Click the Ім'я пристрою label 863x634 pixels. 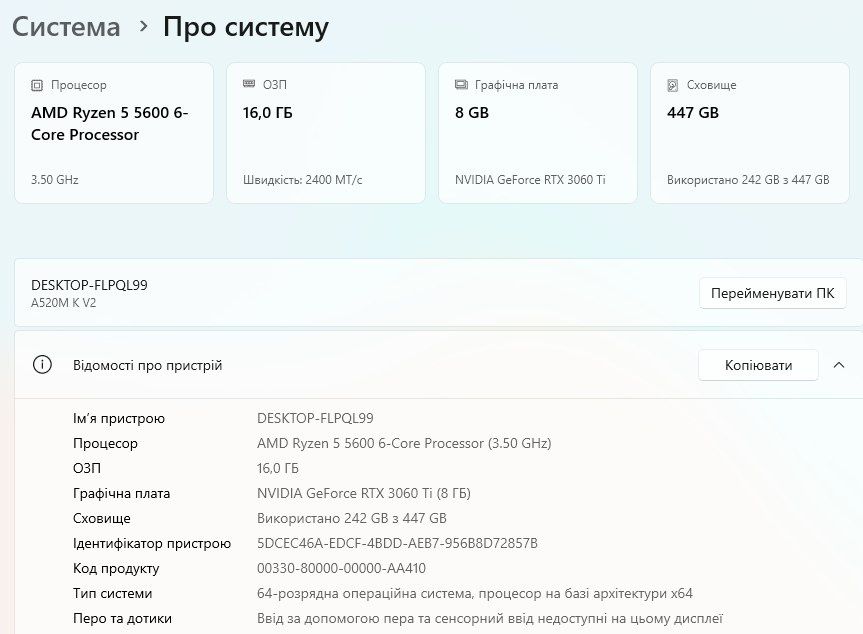(119, 419)
